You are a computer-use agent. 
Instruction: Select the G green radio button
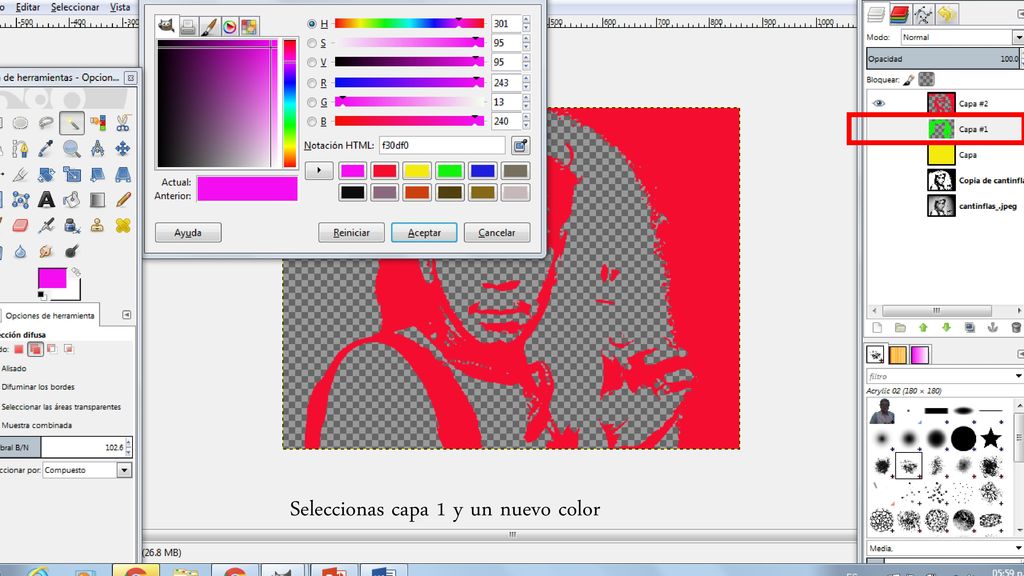[x=312, y=103]
